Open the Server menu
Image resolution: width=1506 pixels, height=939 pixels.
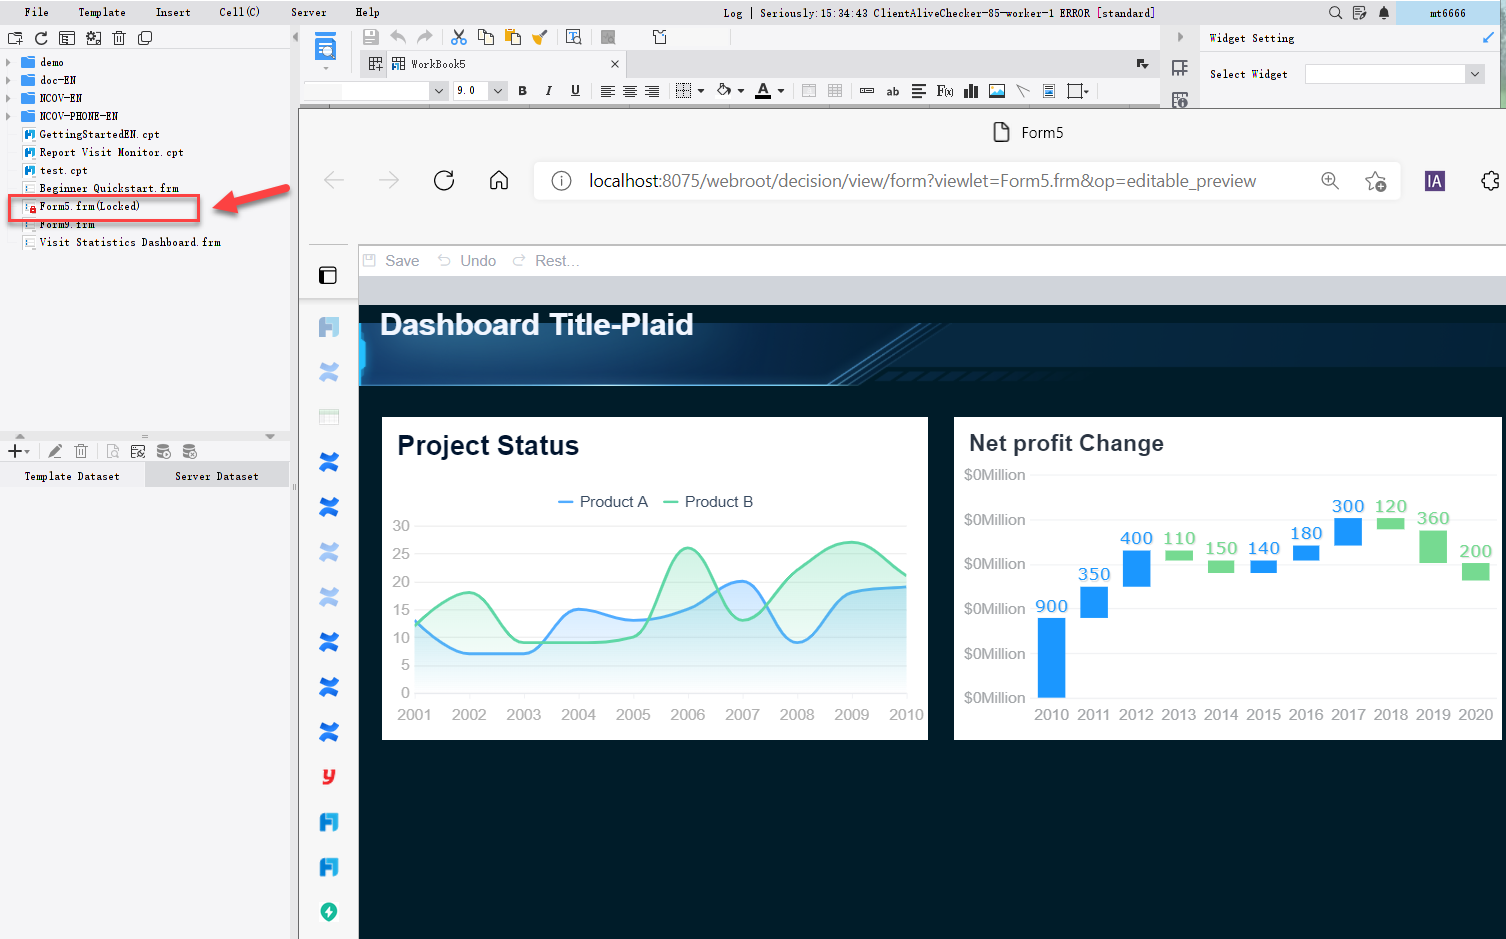click(x=308, y=12)
